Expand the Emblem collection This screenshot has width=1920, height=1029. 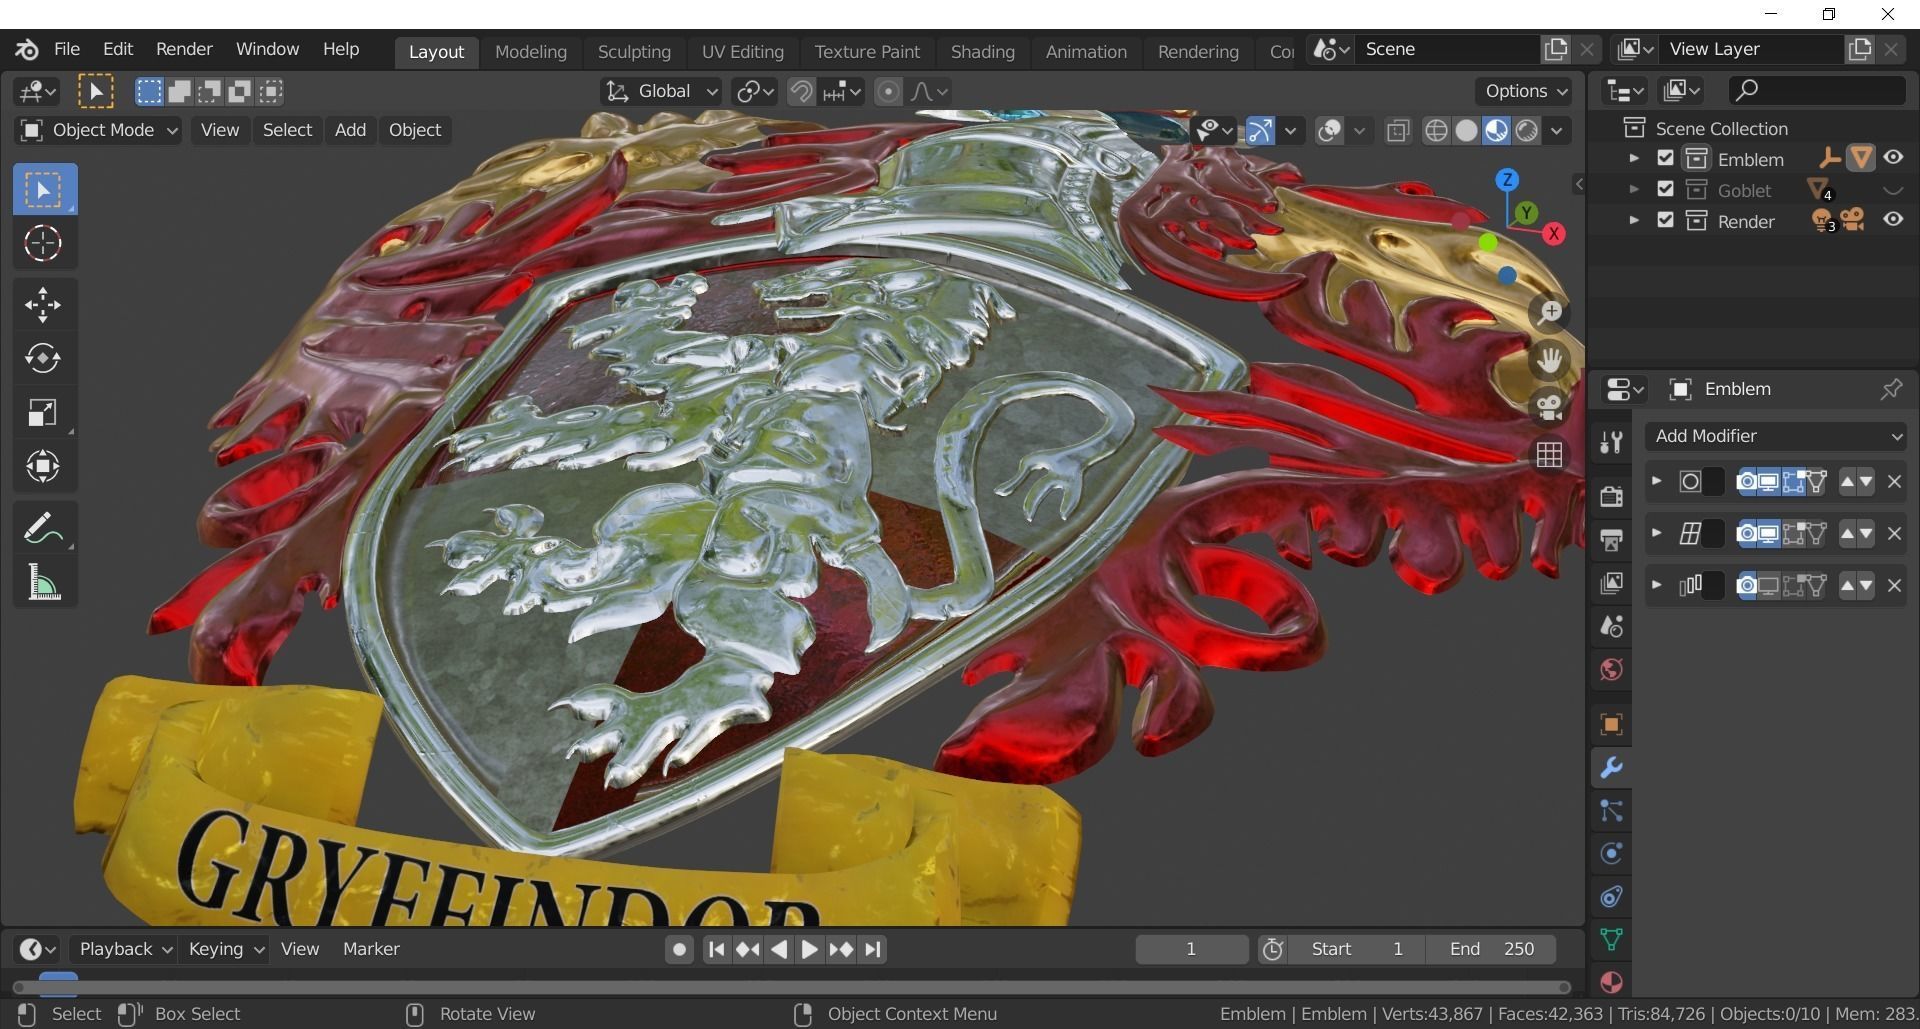tap(1634, 158)
